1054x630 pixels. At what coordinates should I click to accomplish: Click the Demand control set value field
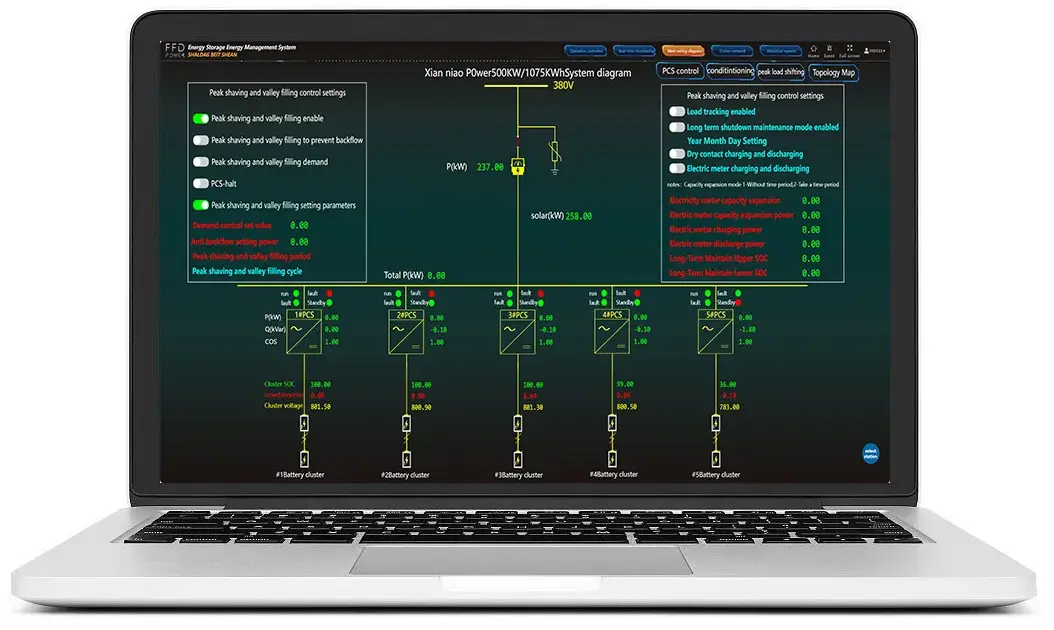[x=299, y=226]
